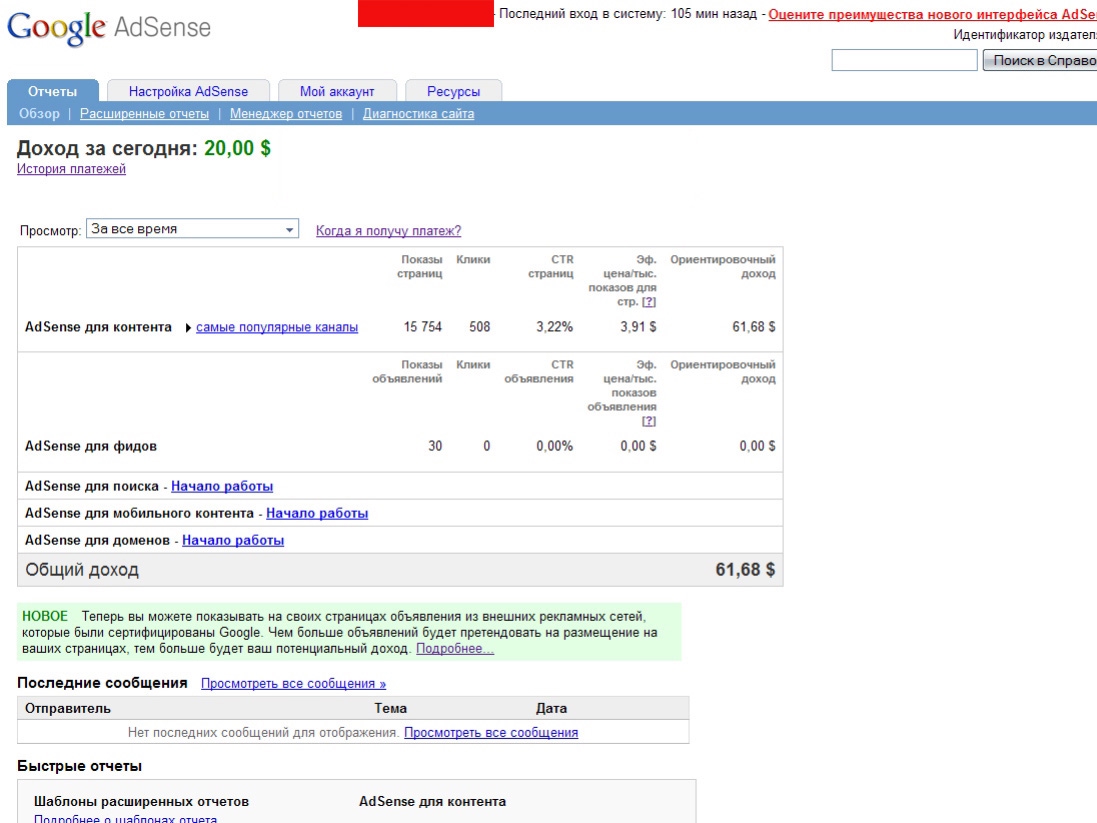Viewport: 1097px width, 823px height.
Task: Click the Когда я получу платеж? link
Action: click(x=388, y=230)
